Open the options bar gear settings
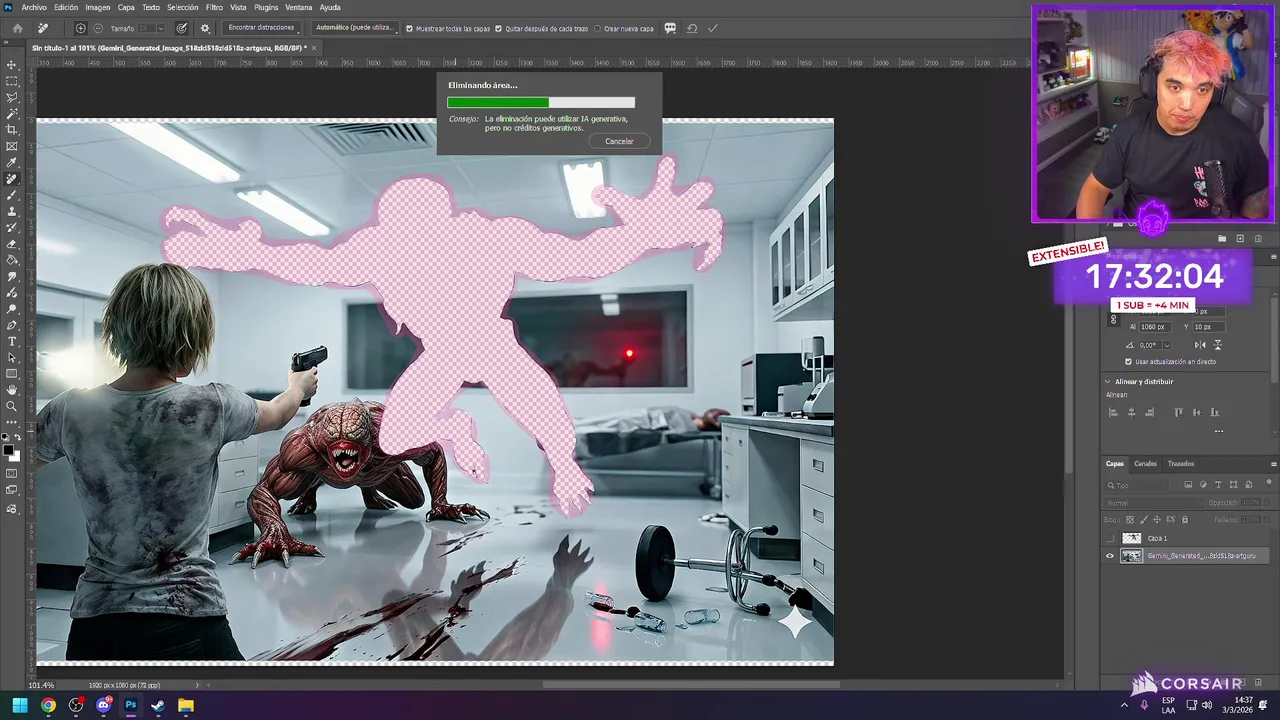This screenshot has height=720, width=1280. pos(205,28)
